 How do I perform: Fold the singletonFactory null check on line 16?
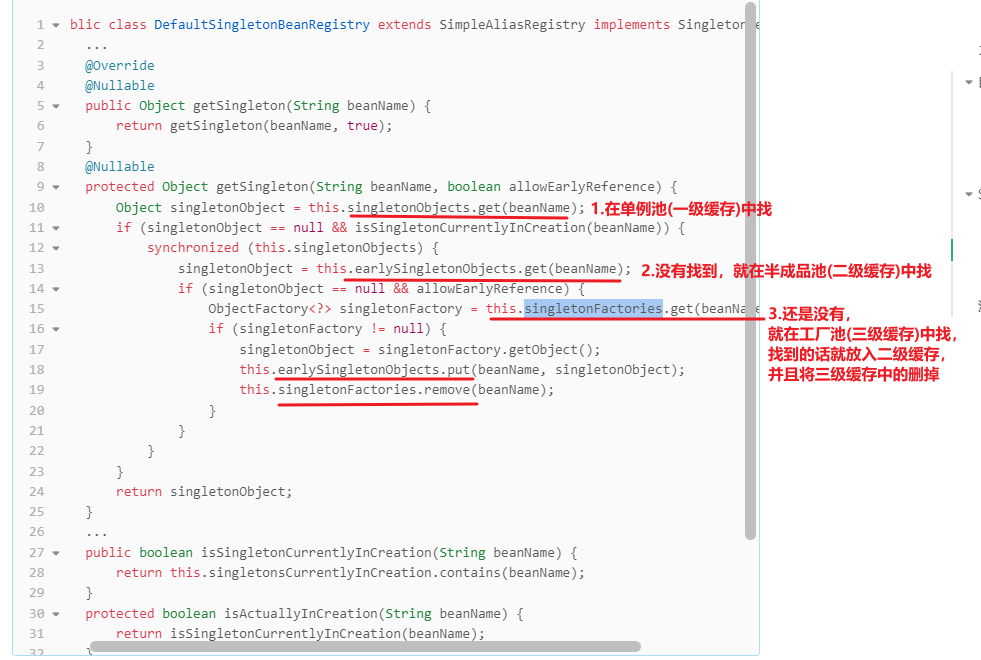(56, 329)
